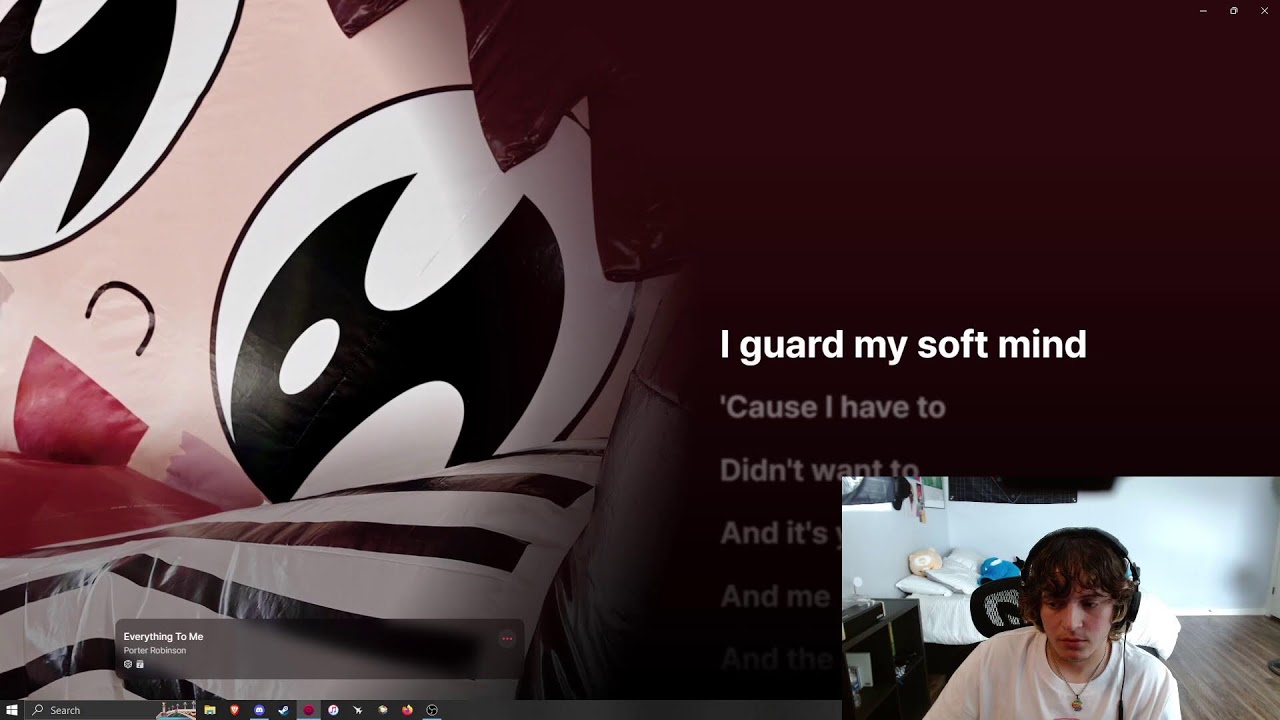1280x720 pixels.
Task: Open OBS Studio from the taskbar
Action: pos(432,710)
